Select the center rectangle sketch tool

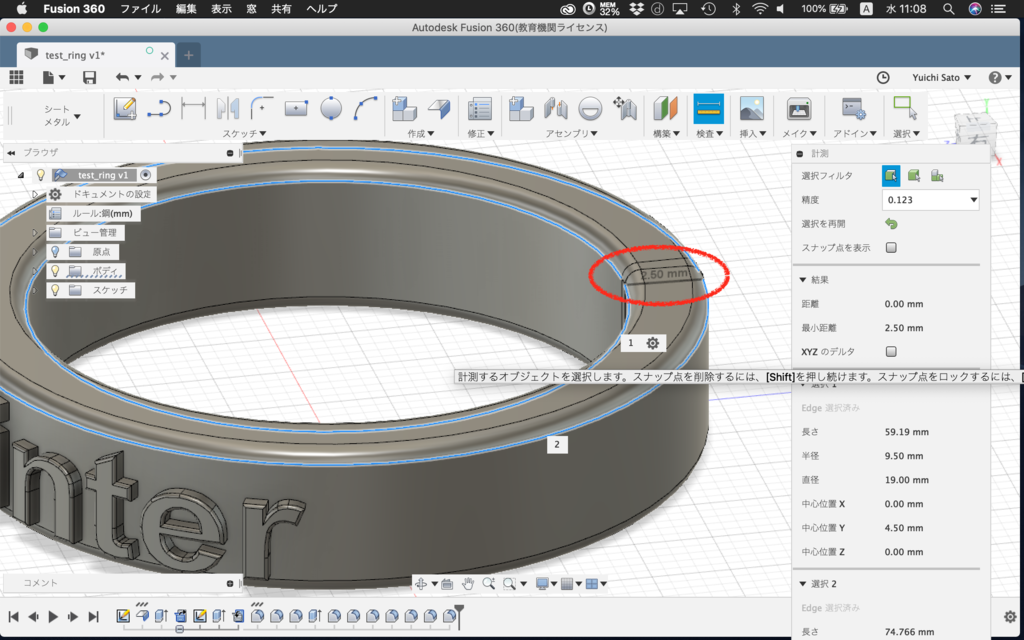296,108
